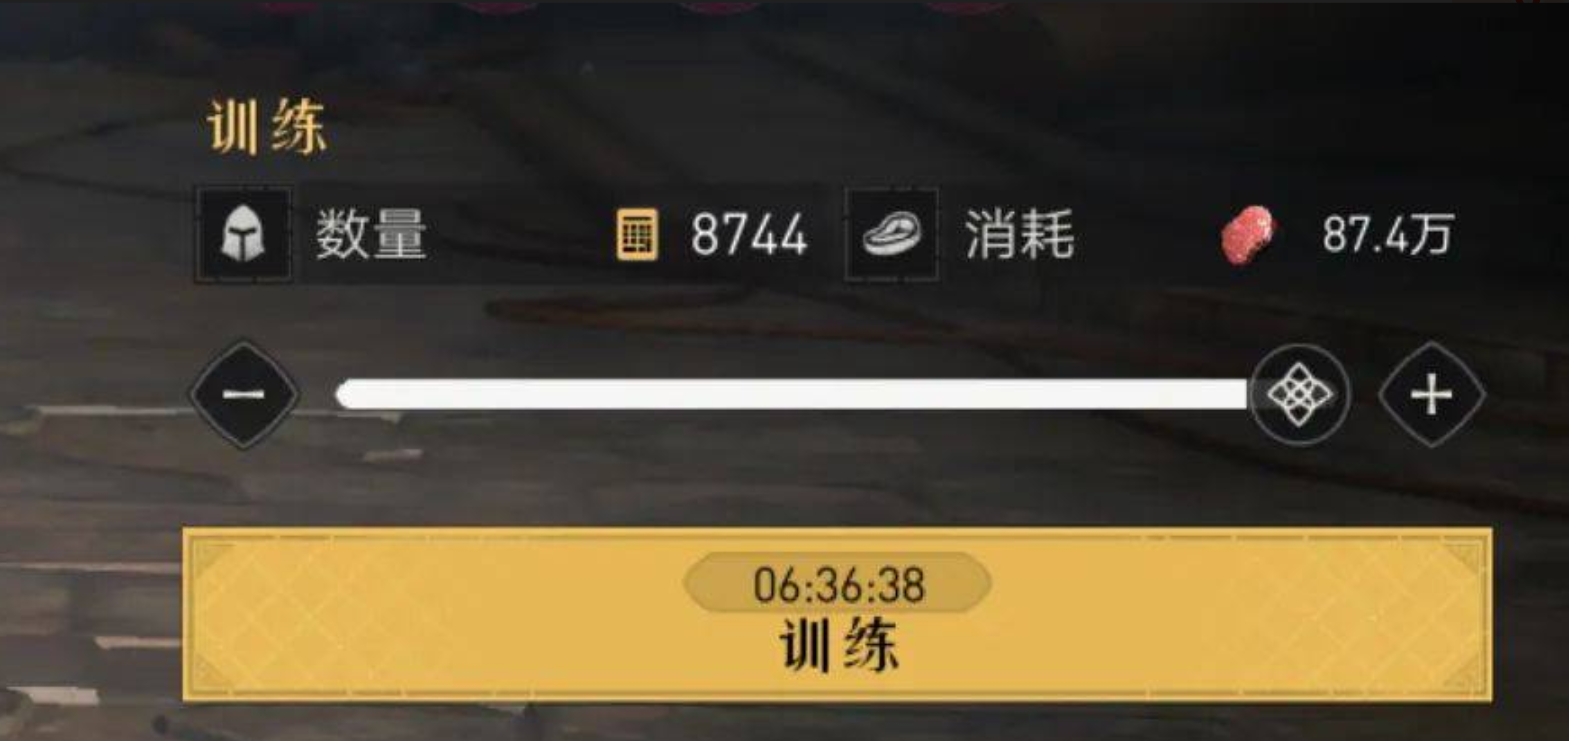Image resolution: width=1569 pixels, height=741 pixels.
Task: Click the 训练 section heading
Action: point(267,128)
